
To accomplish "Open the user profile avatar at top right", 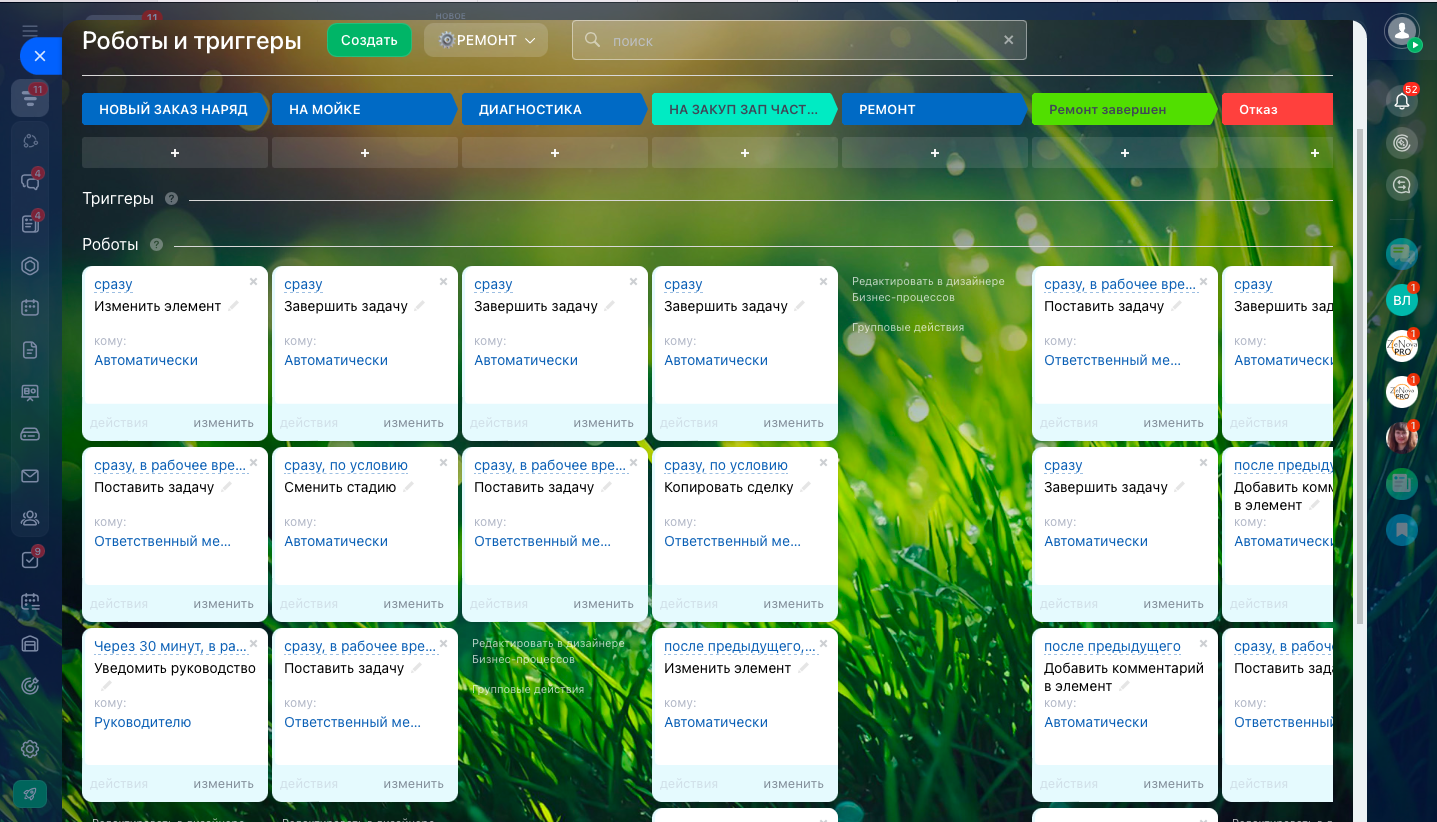I will tap(1402, 31).
